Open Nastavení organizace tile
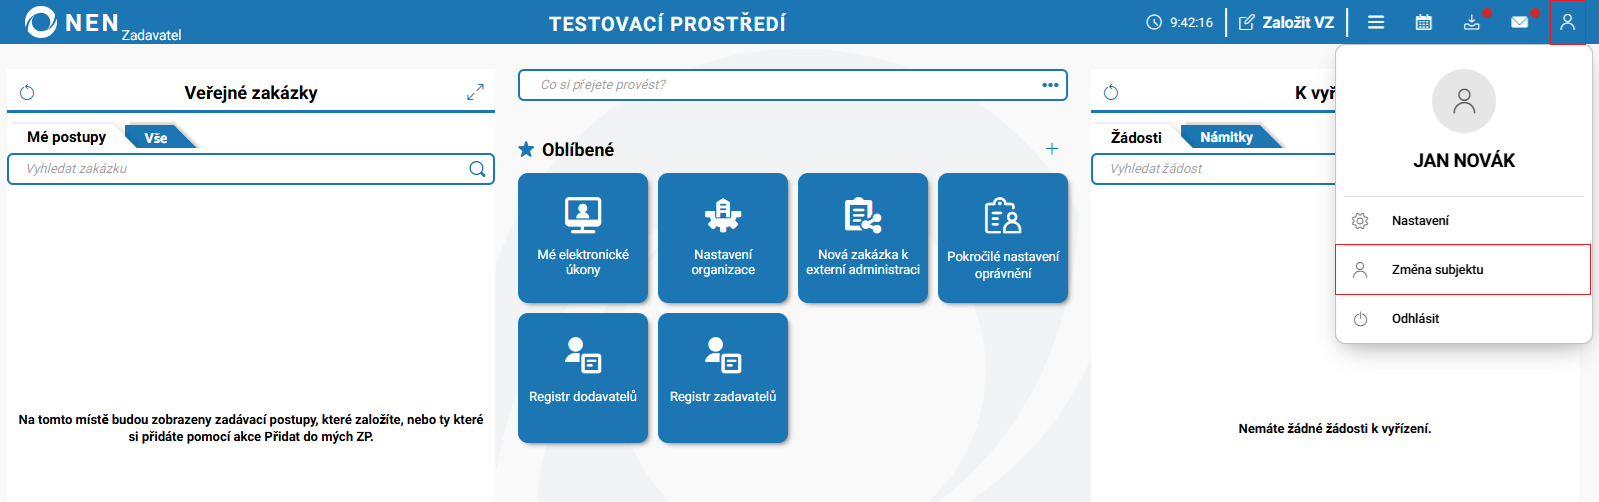Image resolution: width=1599 pixels, height=502 pixels. (x=723, y=238)
